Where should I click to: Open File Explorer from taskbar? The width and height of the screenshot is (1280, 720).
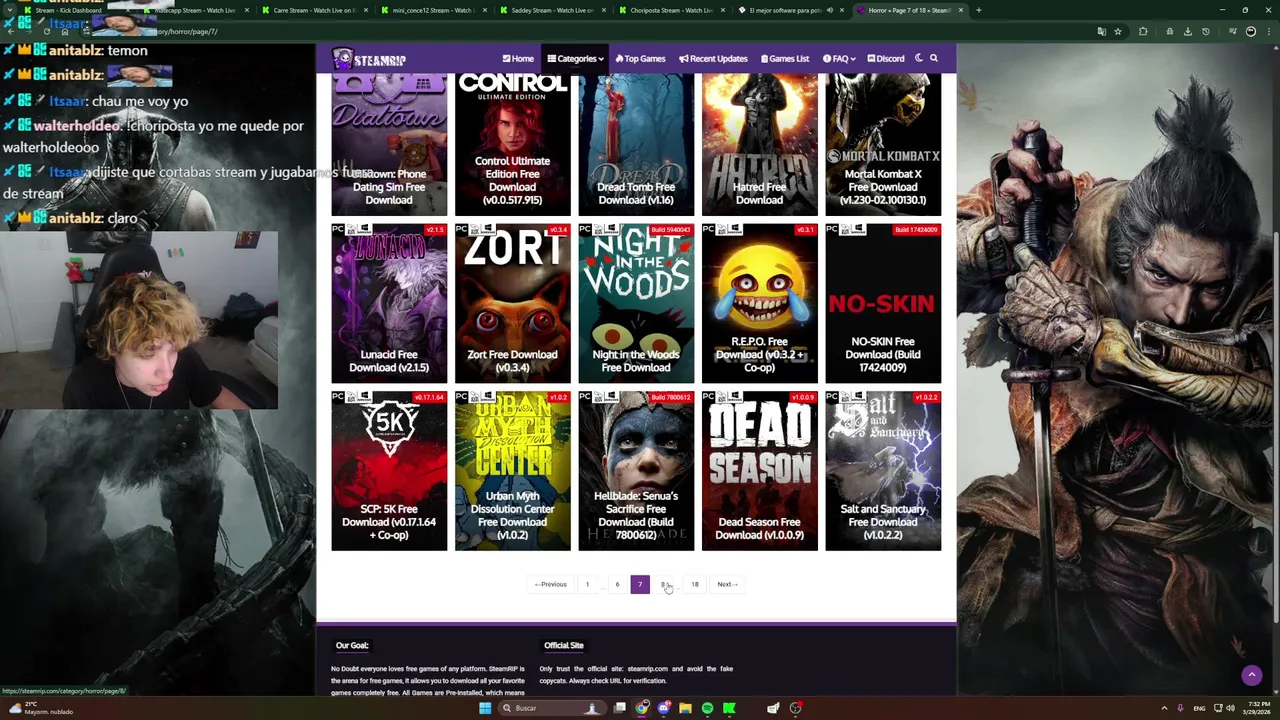pyautogui.click(x=685, y=708)
